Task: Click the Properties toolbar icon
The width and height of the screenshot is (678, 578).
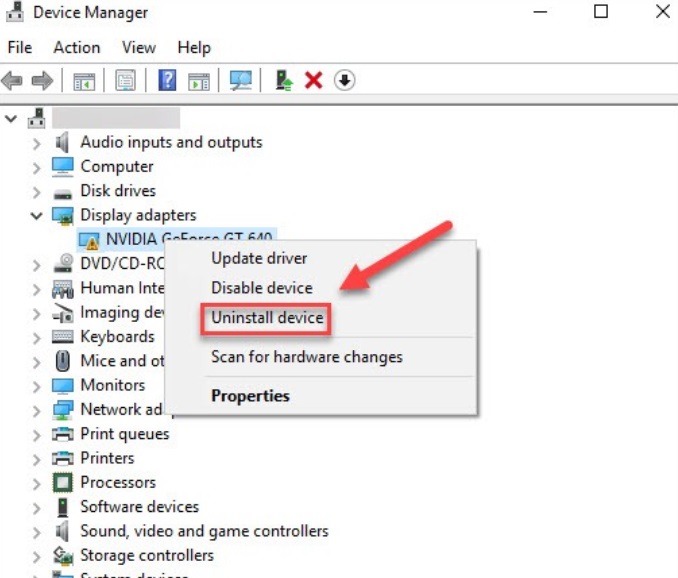Action: [x=125, y=81]
